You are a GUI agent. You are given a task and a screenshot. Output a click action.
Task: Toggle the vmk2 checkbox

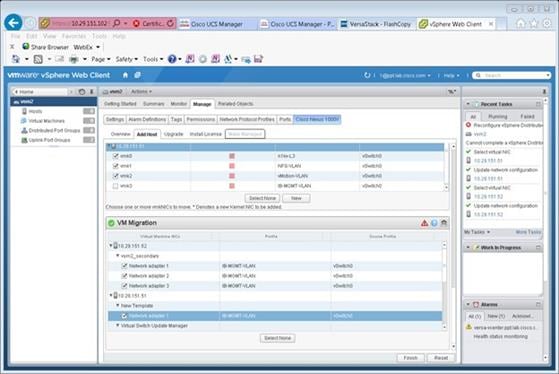click(x=116, y=176)
